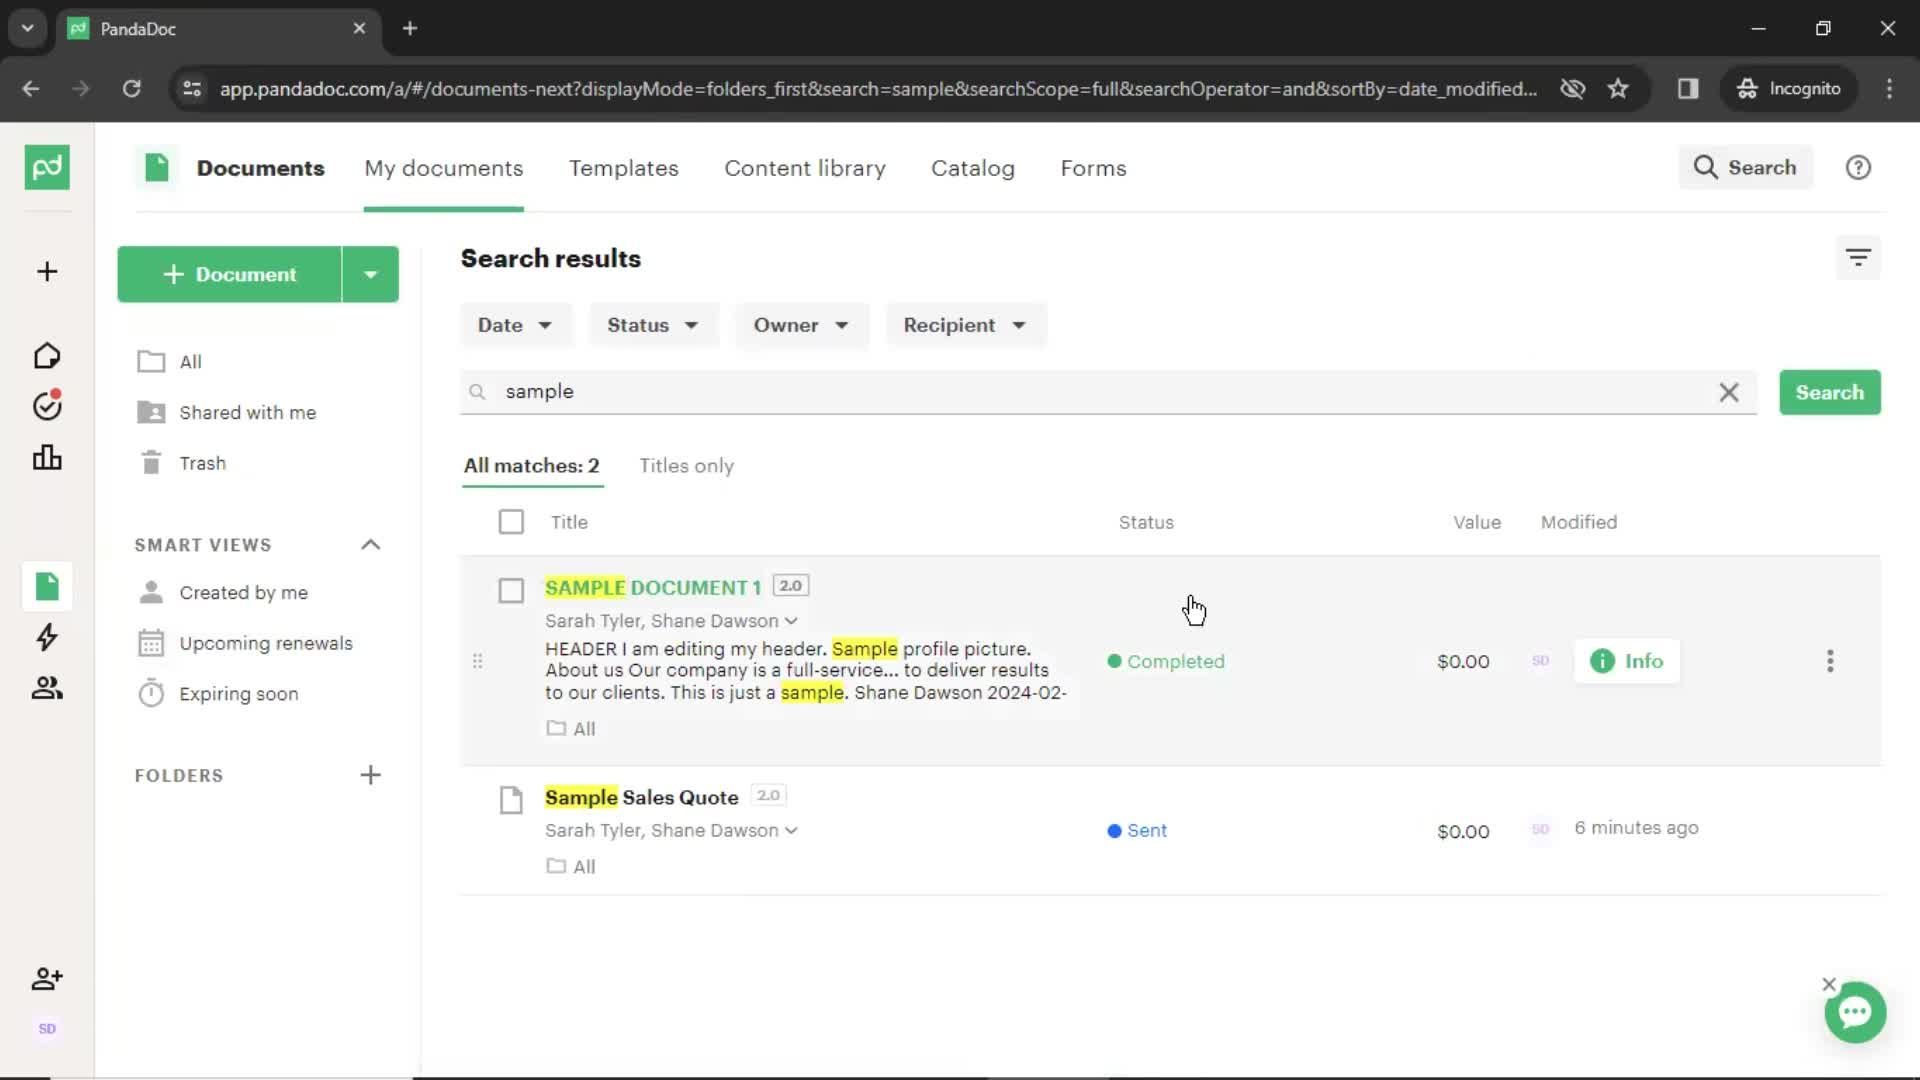Toggle the checkbox for SAMPLE DOCUMENT 1
The image size is (1920, 1080).
point(512,588)
